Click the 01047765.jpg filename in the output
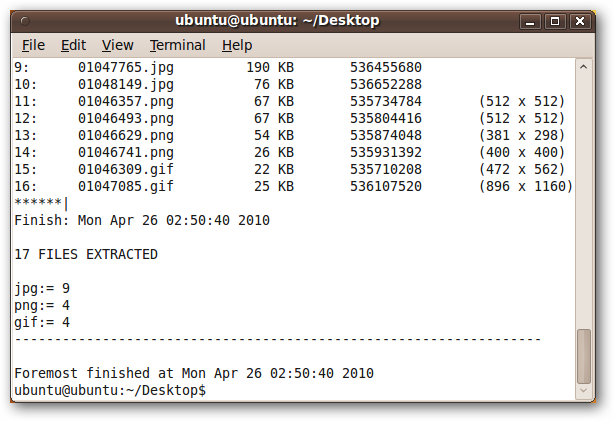Screen dimensions: 614x421 coord(126,67)
